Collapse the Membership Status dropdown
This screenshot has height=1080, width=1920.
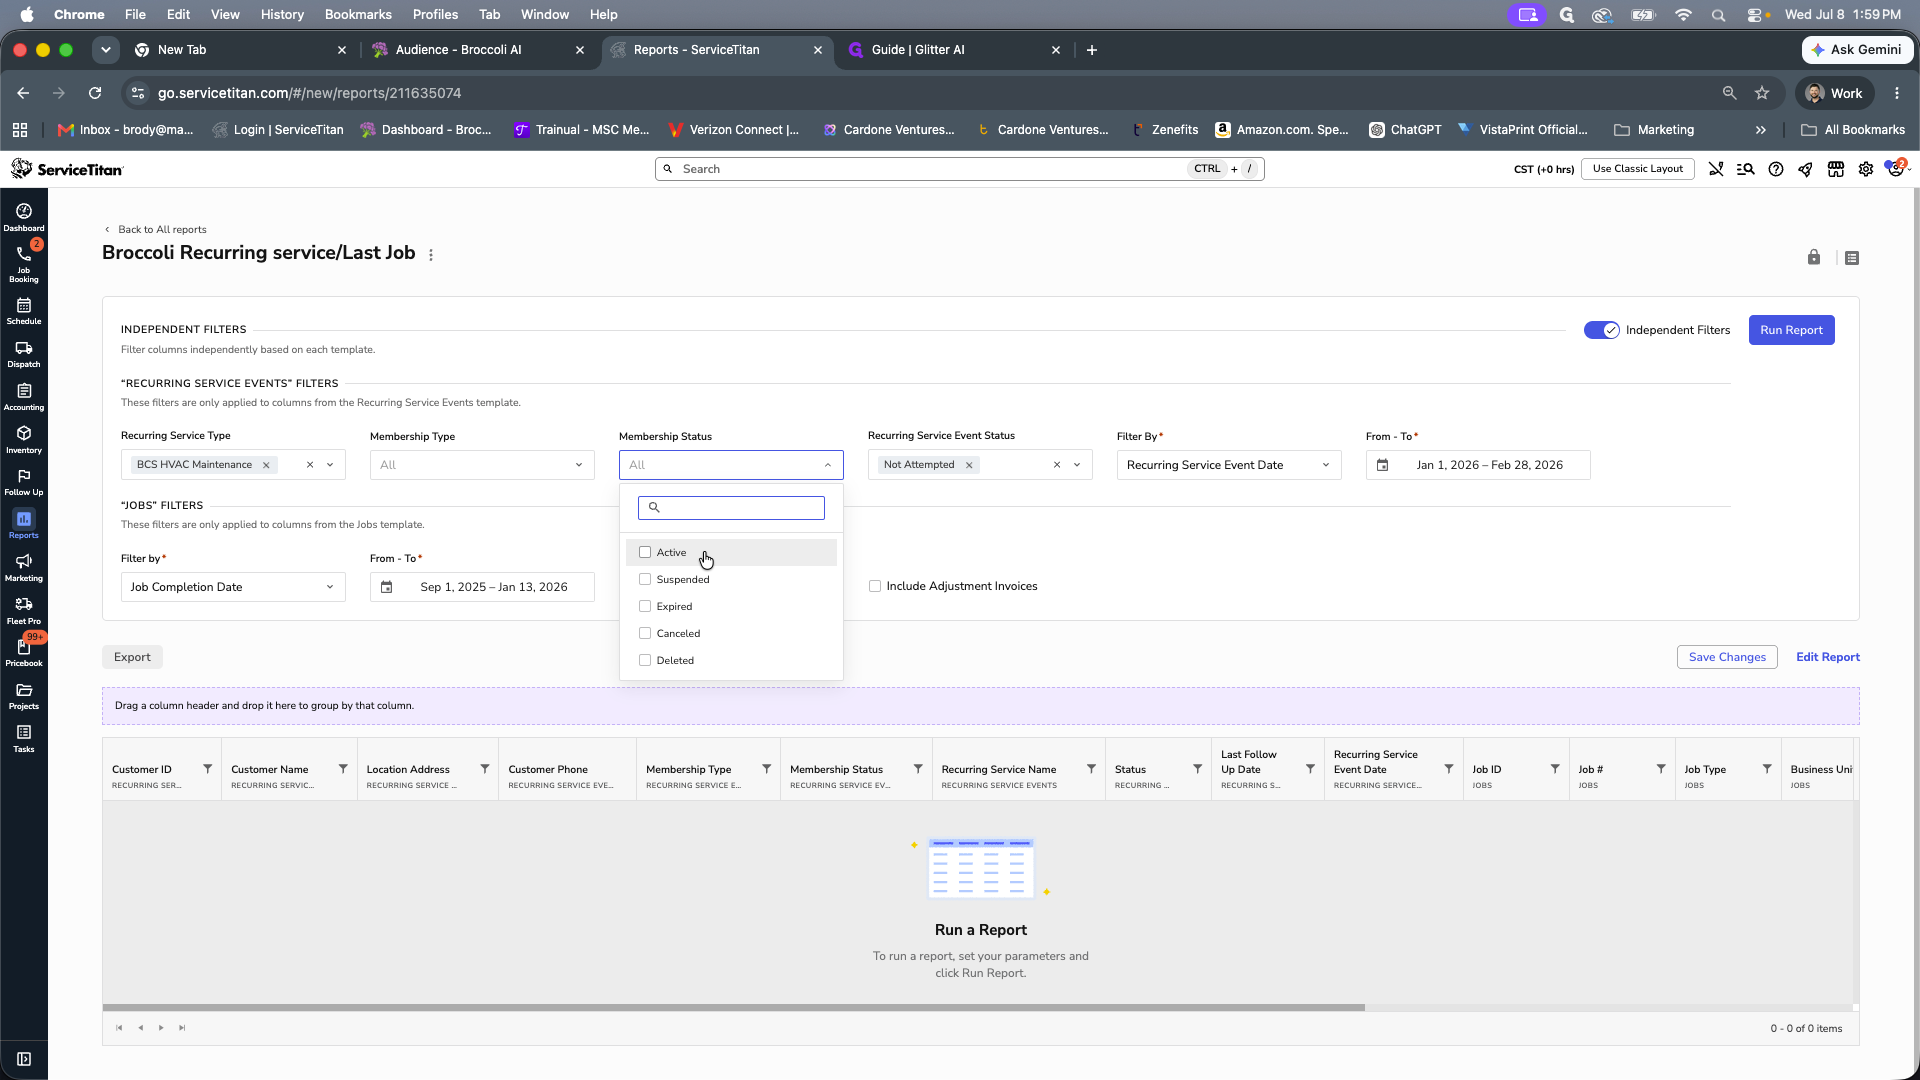(827, 465)
